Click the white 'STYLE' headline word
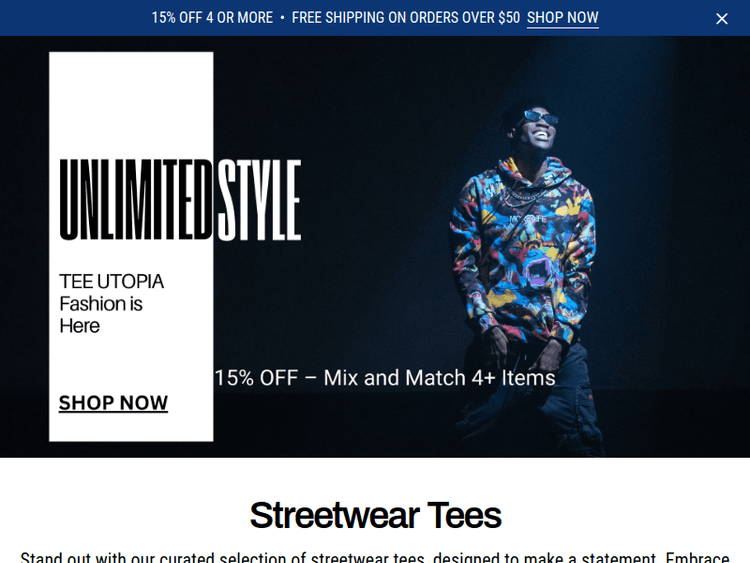Viewport: 750px width, 563px height. [x=259, y=199]
